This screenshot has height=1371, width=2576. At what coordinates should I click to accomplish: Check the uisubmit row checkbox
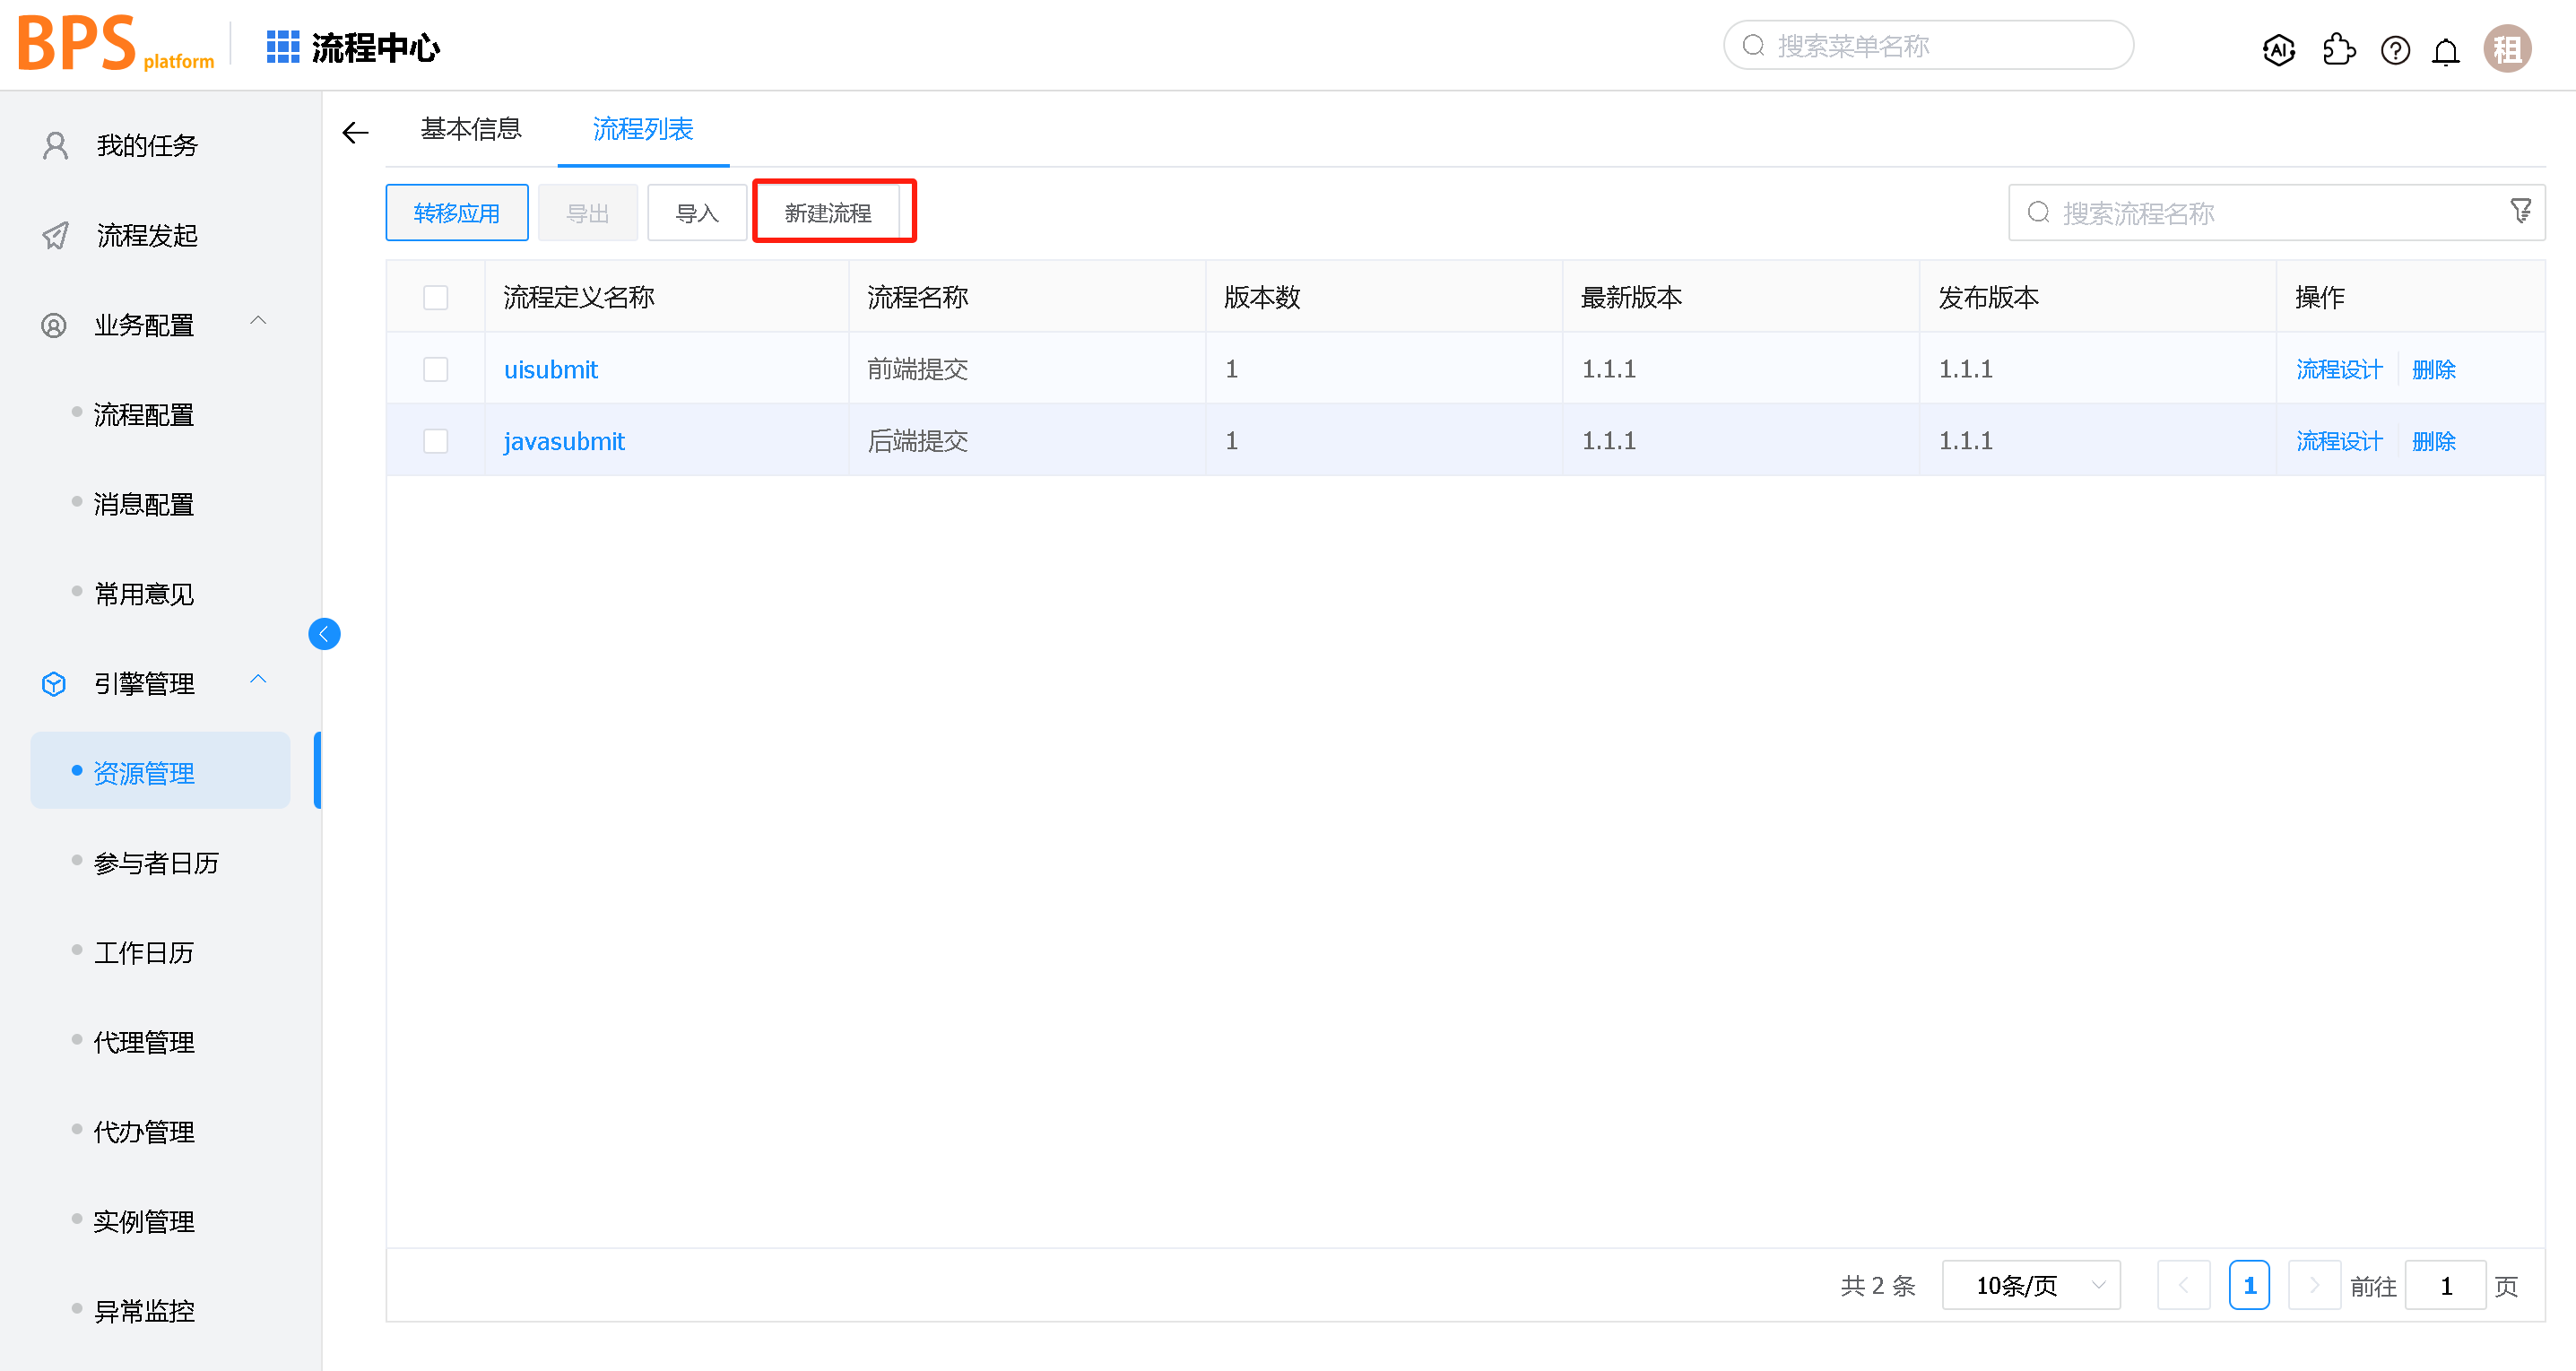(x=436, y=369)
